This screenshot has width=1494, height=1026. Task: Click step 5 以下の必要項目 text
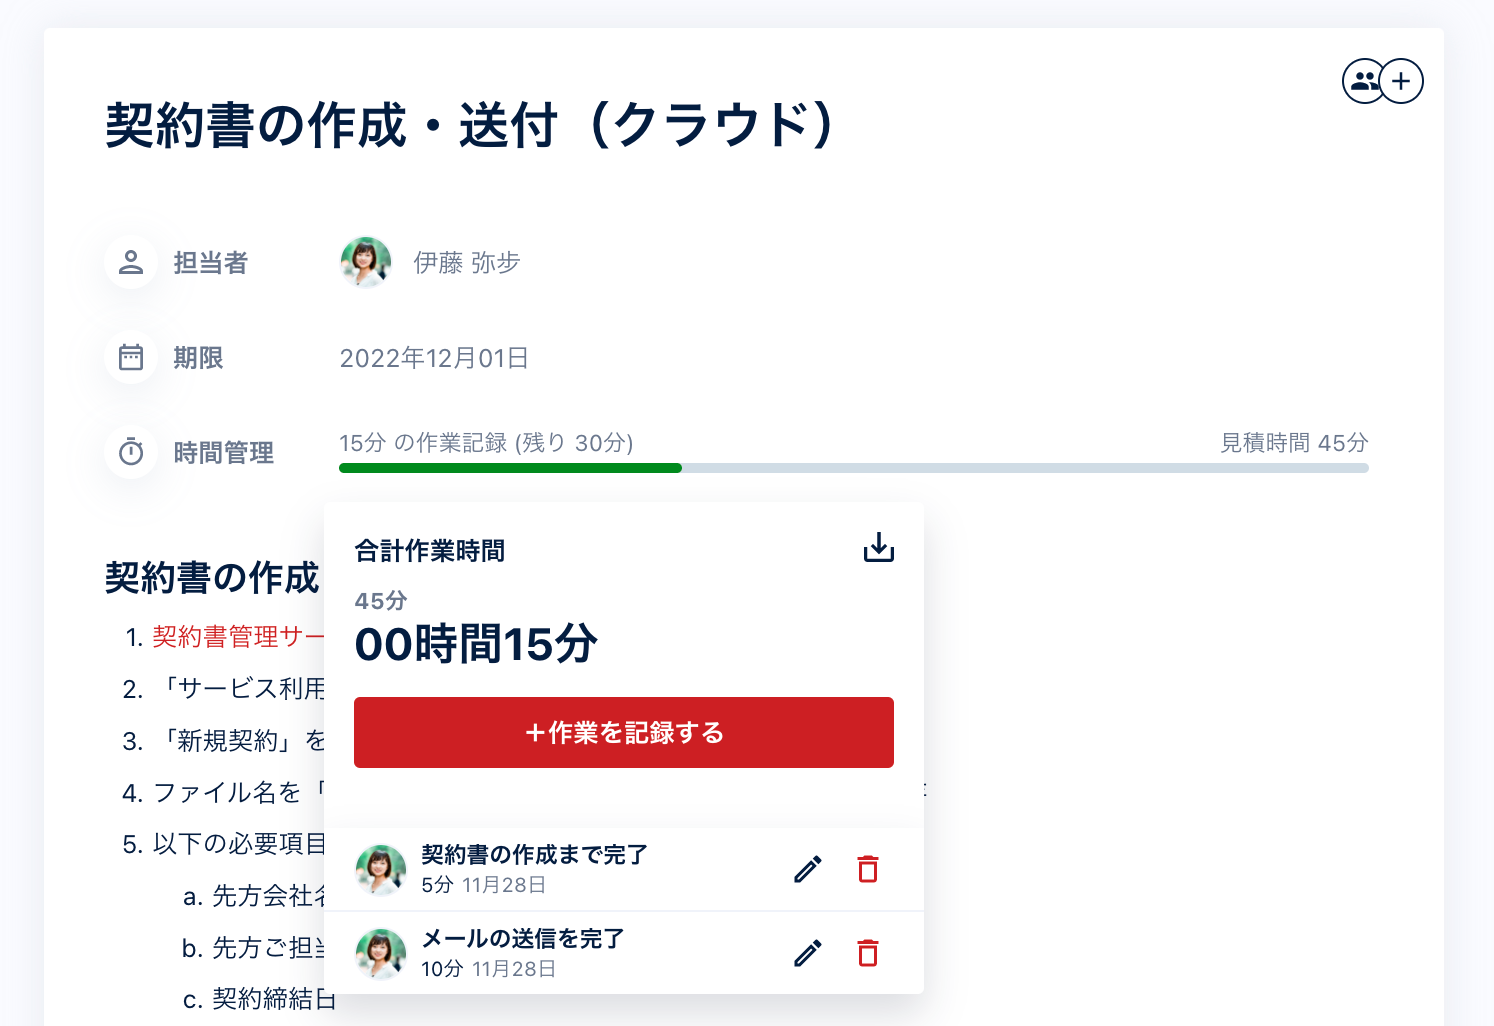tap(239, 844)
